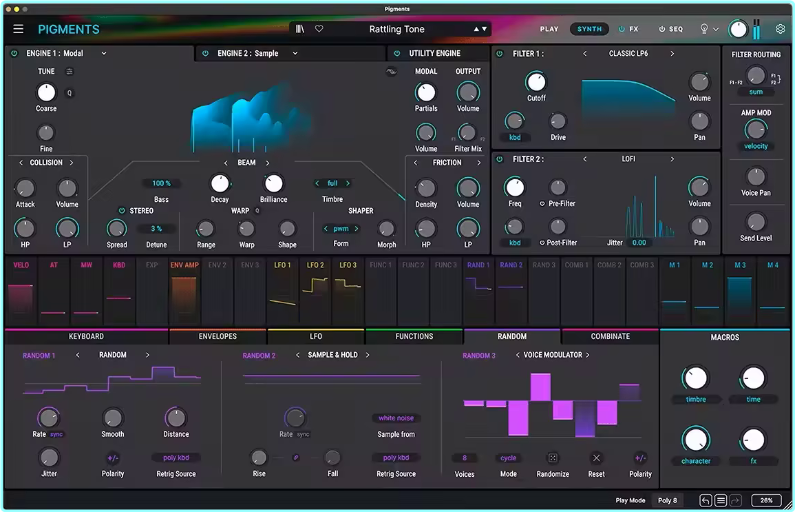The image size is (795, 512).
Task: Click the Q quantize icon beside Coarse
Action: point(69,93)
